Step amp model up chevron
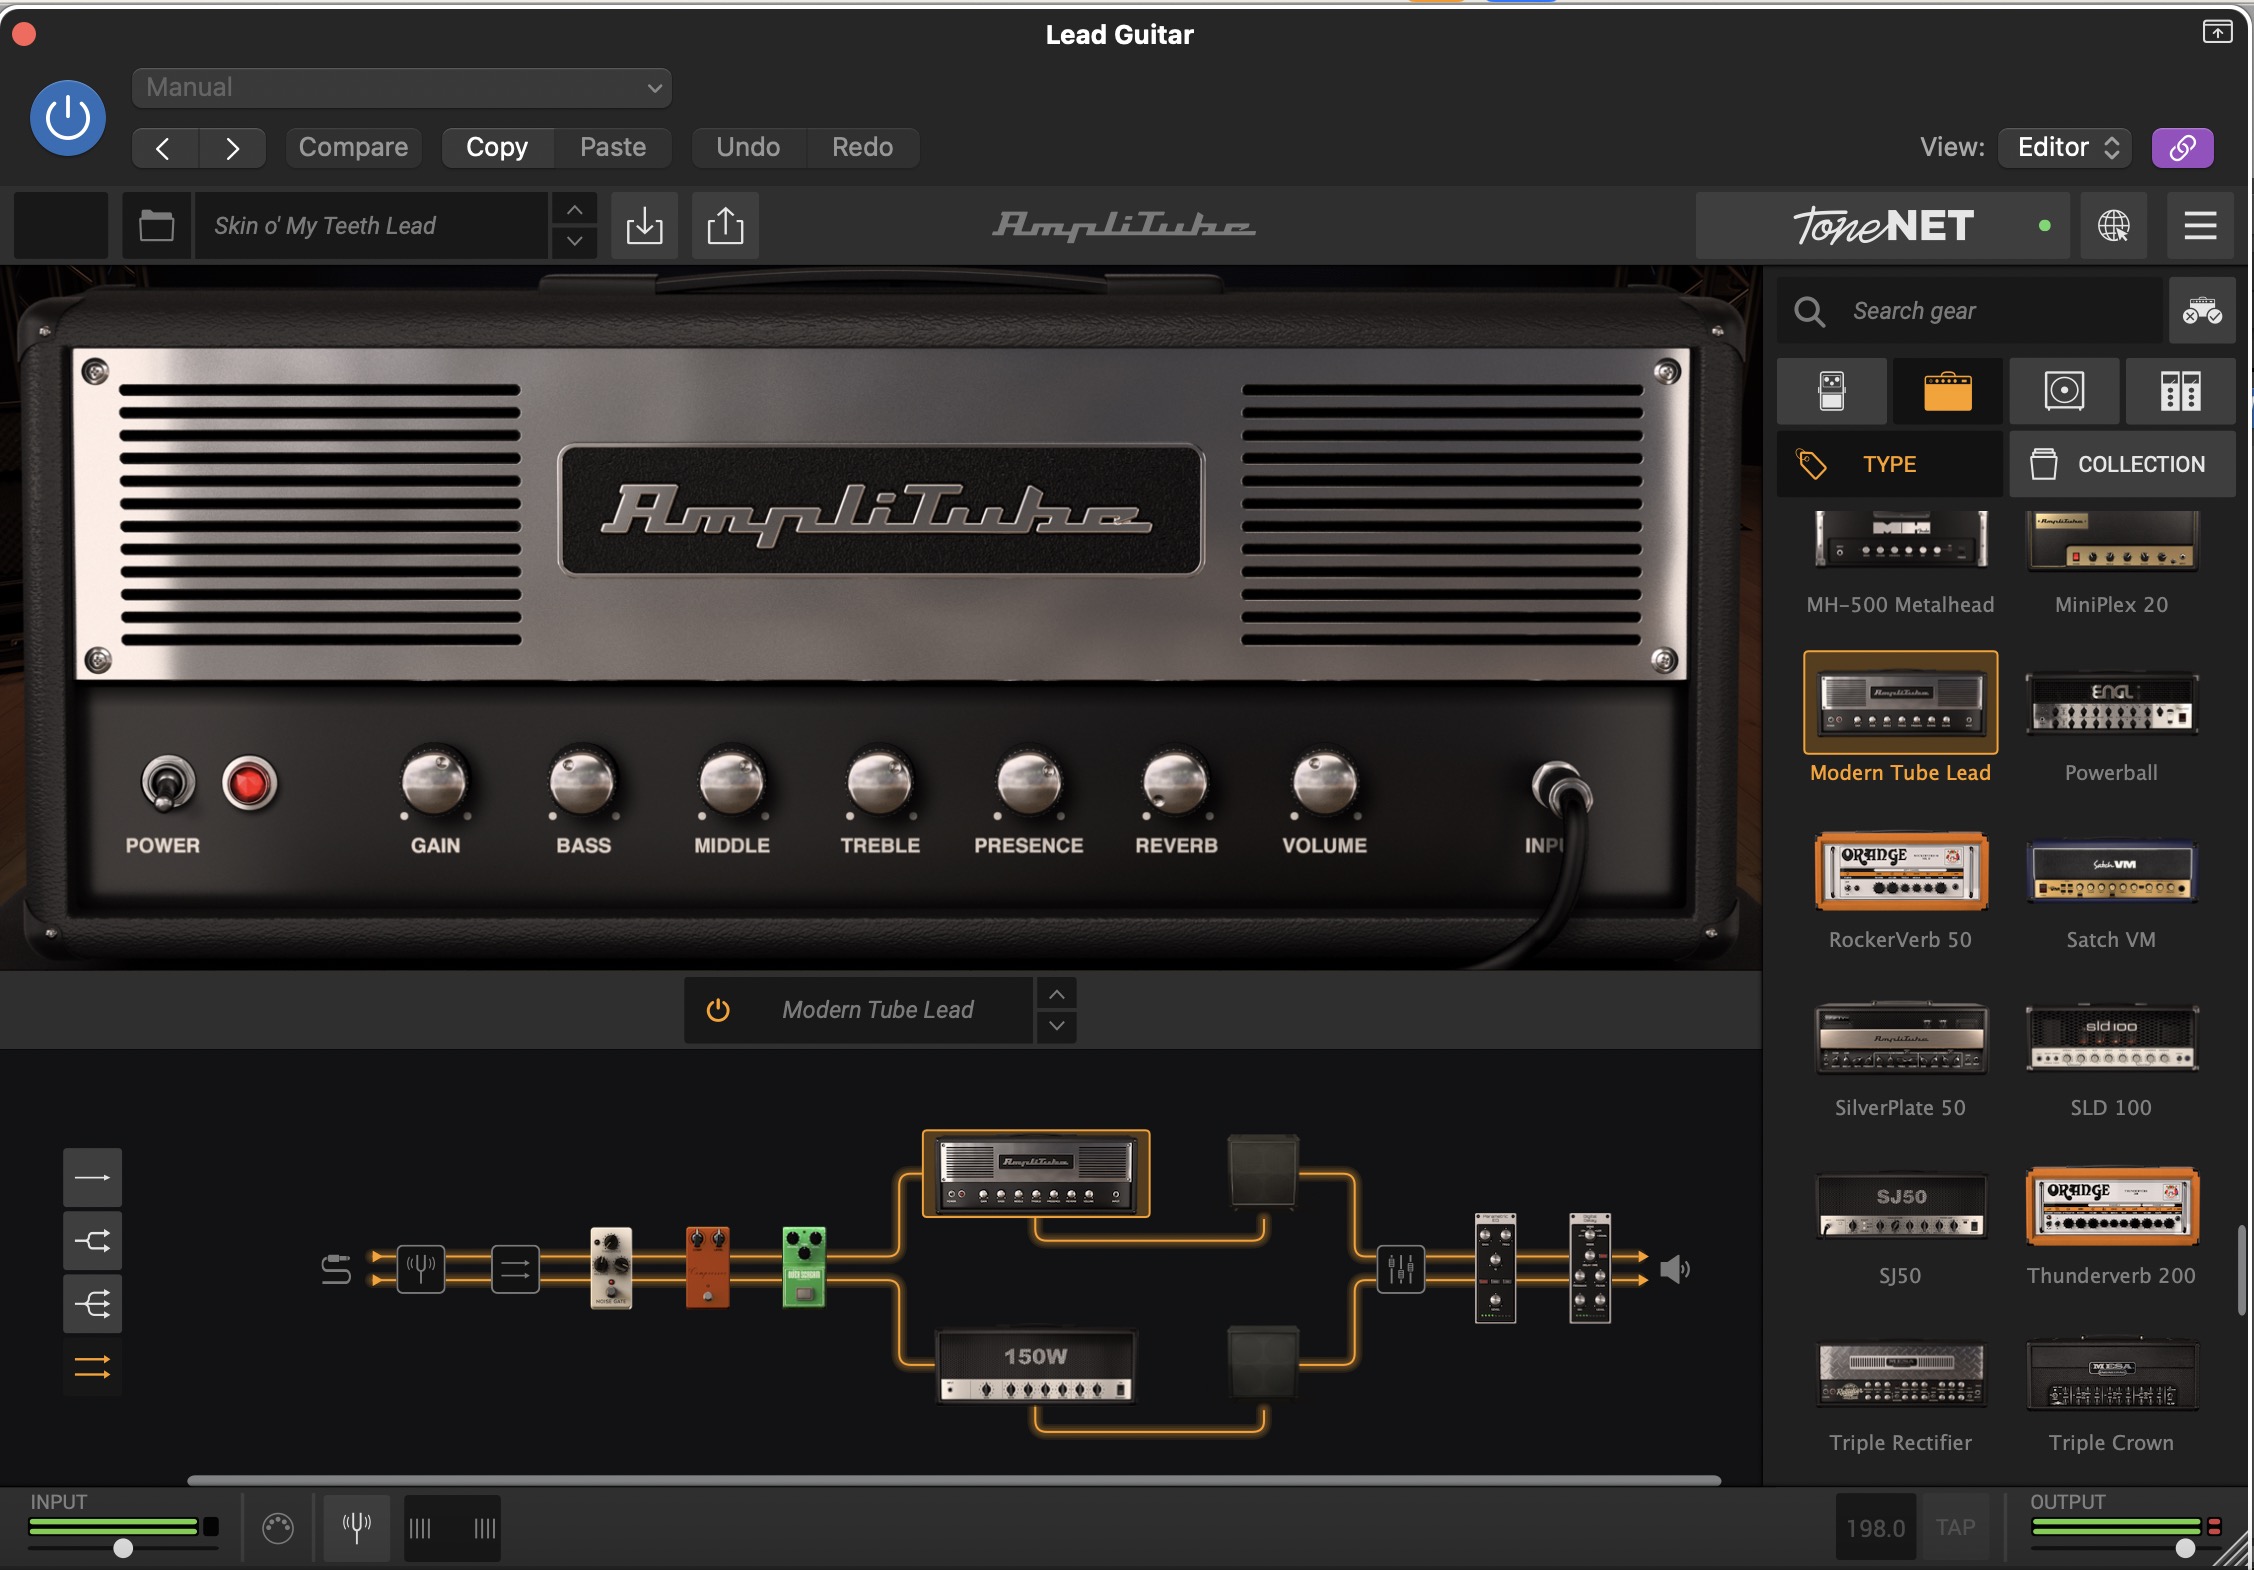This screenshot has width=2254, height=1570. click(x=1056, y=994)
